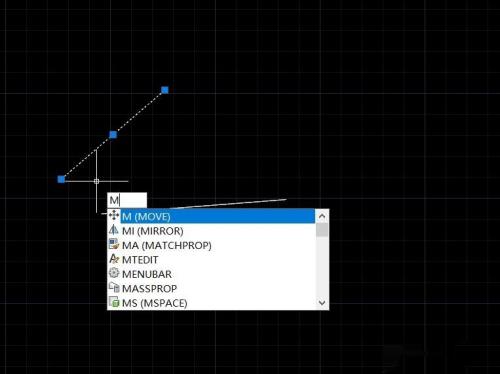This screenshot has width=500, height=374.
Task: Click the Match Properties icon next to MA
Action: [114, 244]
